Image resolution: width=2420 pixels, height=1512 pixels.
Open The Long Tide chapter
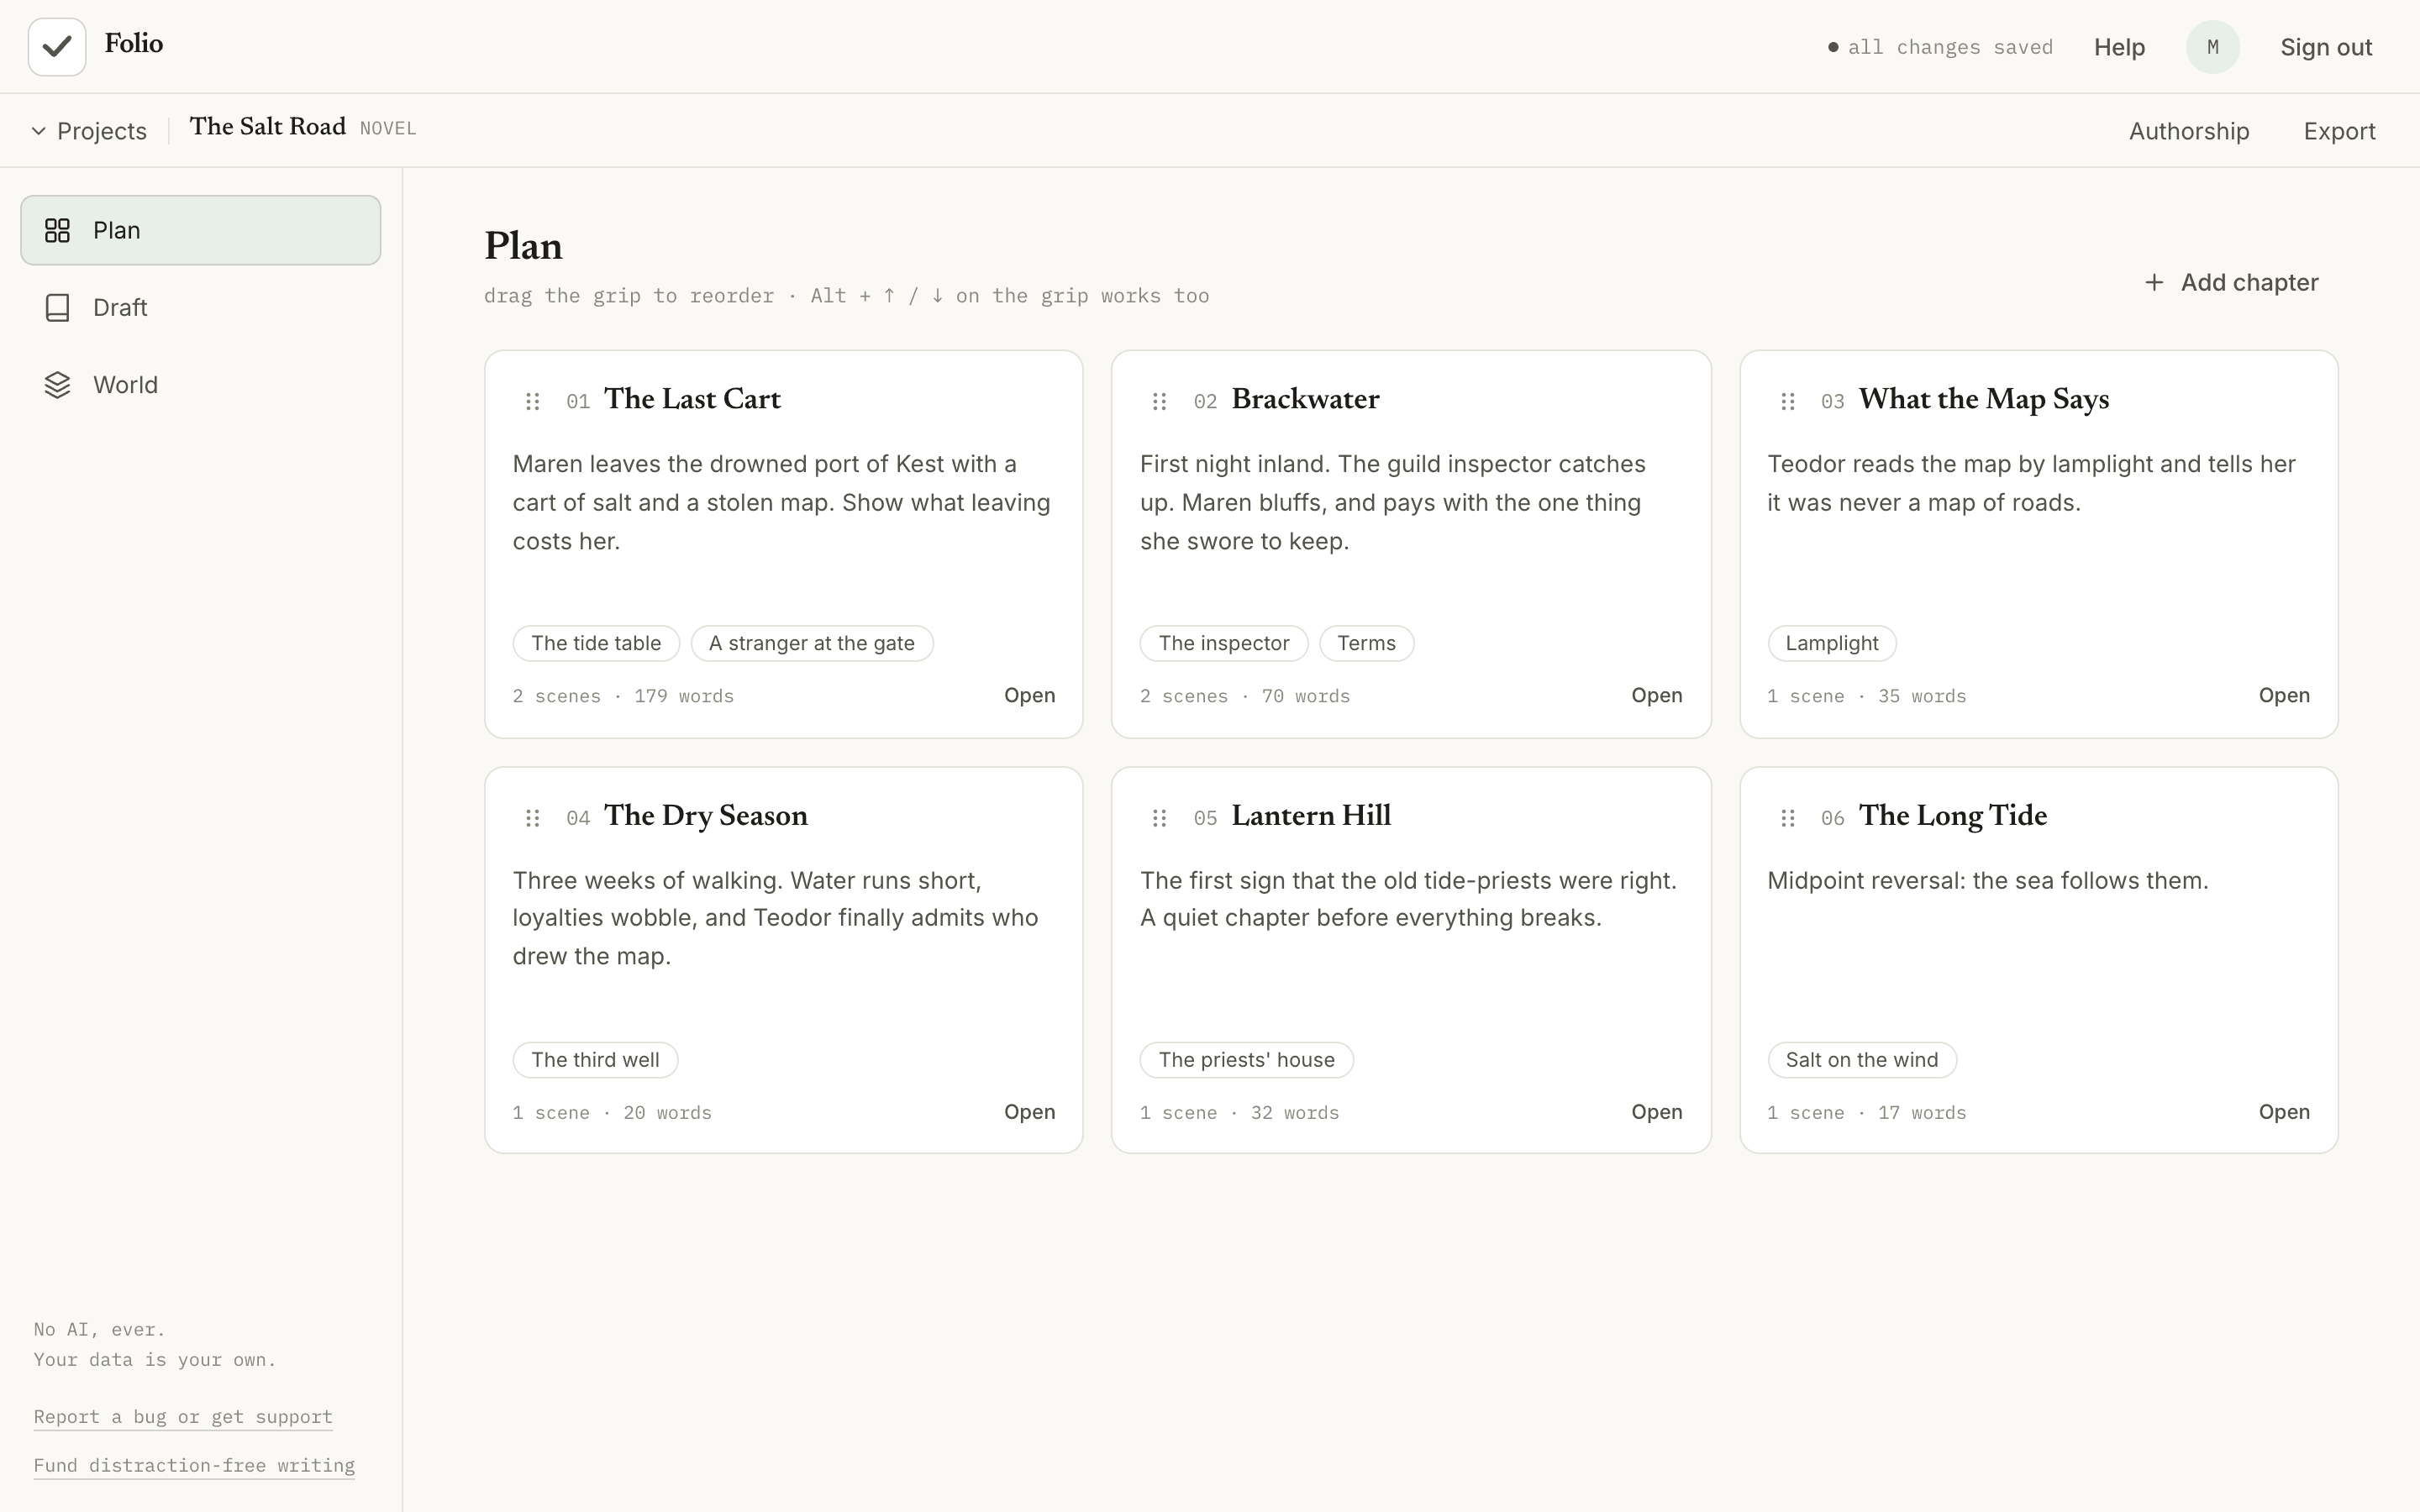pos(2284,1112)
